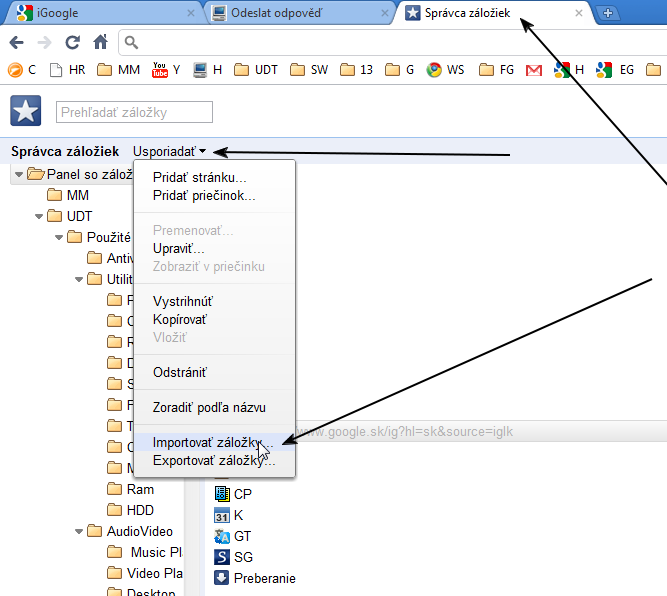Open the Chrome WS bookmark
The image size is (667, 596).
point(445,70)
